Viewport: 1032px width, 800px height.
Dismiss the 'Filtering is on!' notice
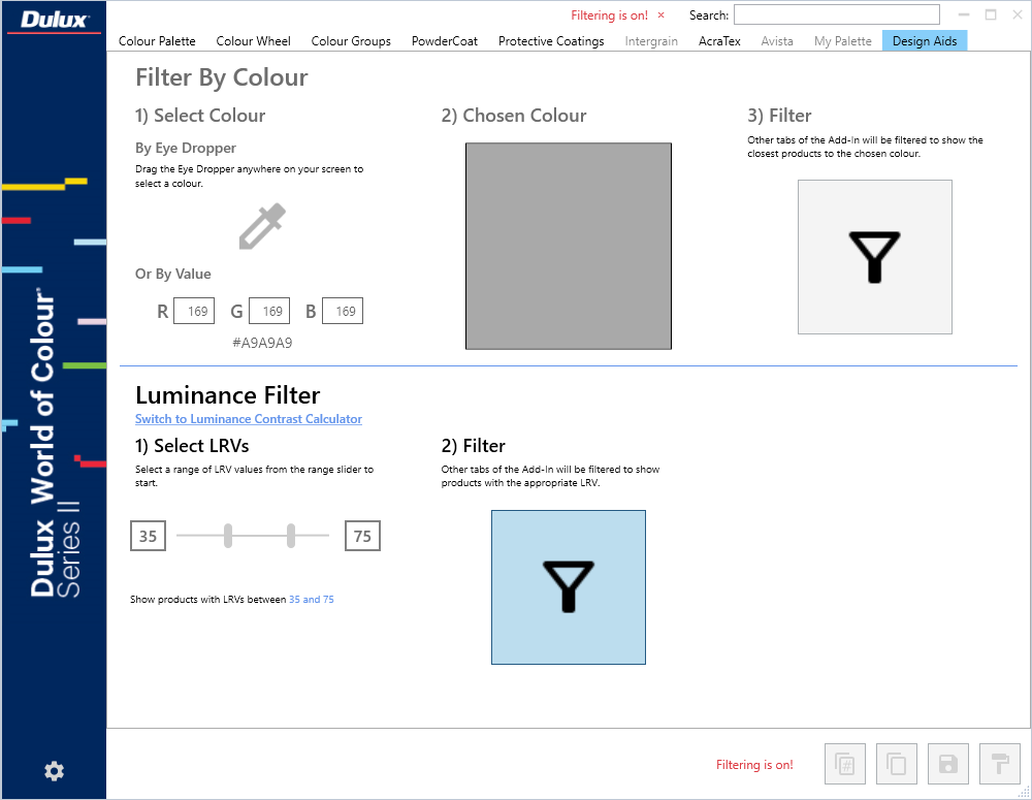(x=658, y=15)
